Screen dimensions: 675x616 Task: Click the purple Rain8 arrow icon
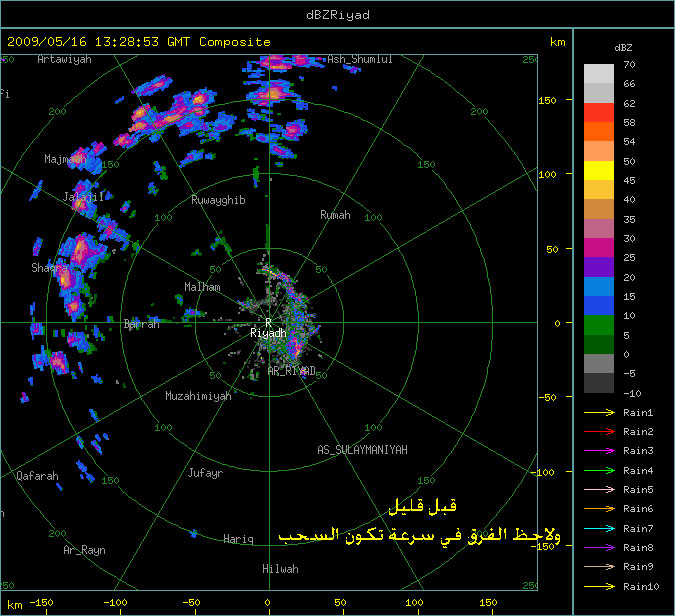tap(599, 548)
